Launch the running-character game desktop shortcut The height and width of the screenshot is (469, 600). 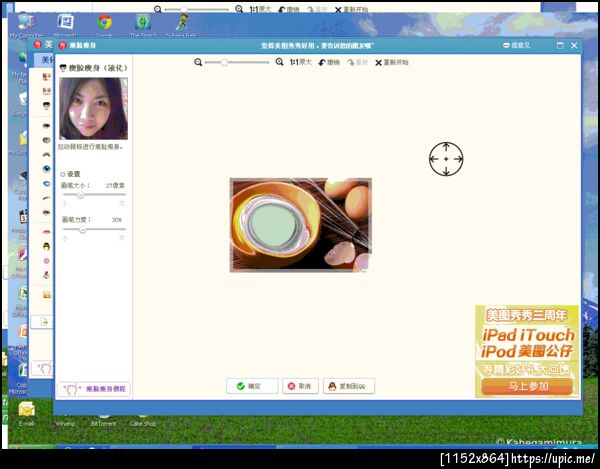[182, 22]
